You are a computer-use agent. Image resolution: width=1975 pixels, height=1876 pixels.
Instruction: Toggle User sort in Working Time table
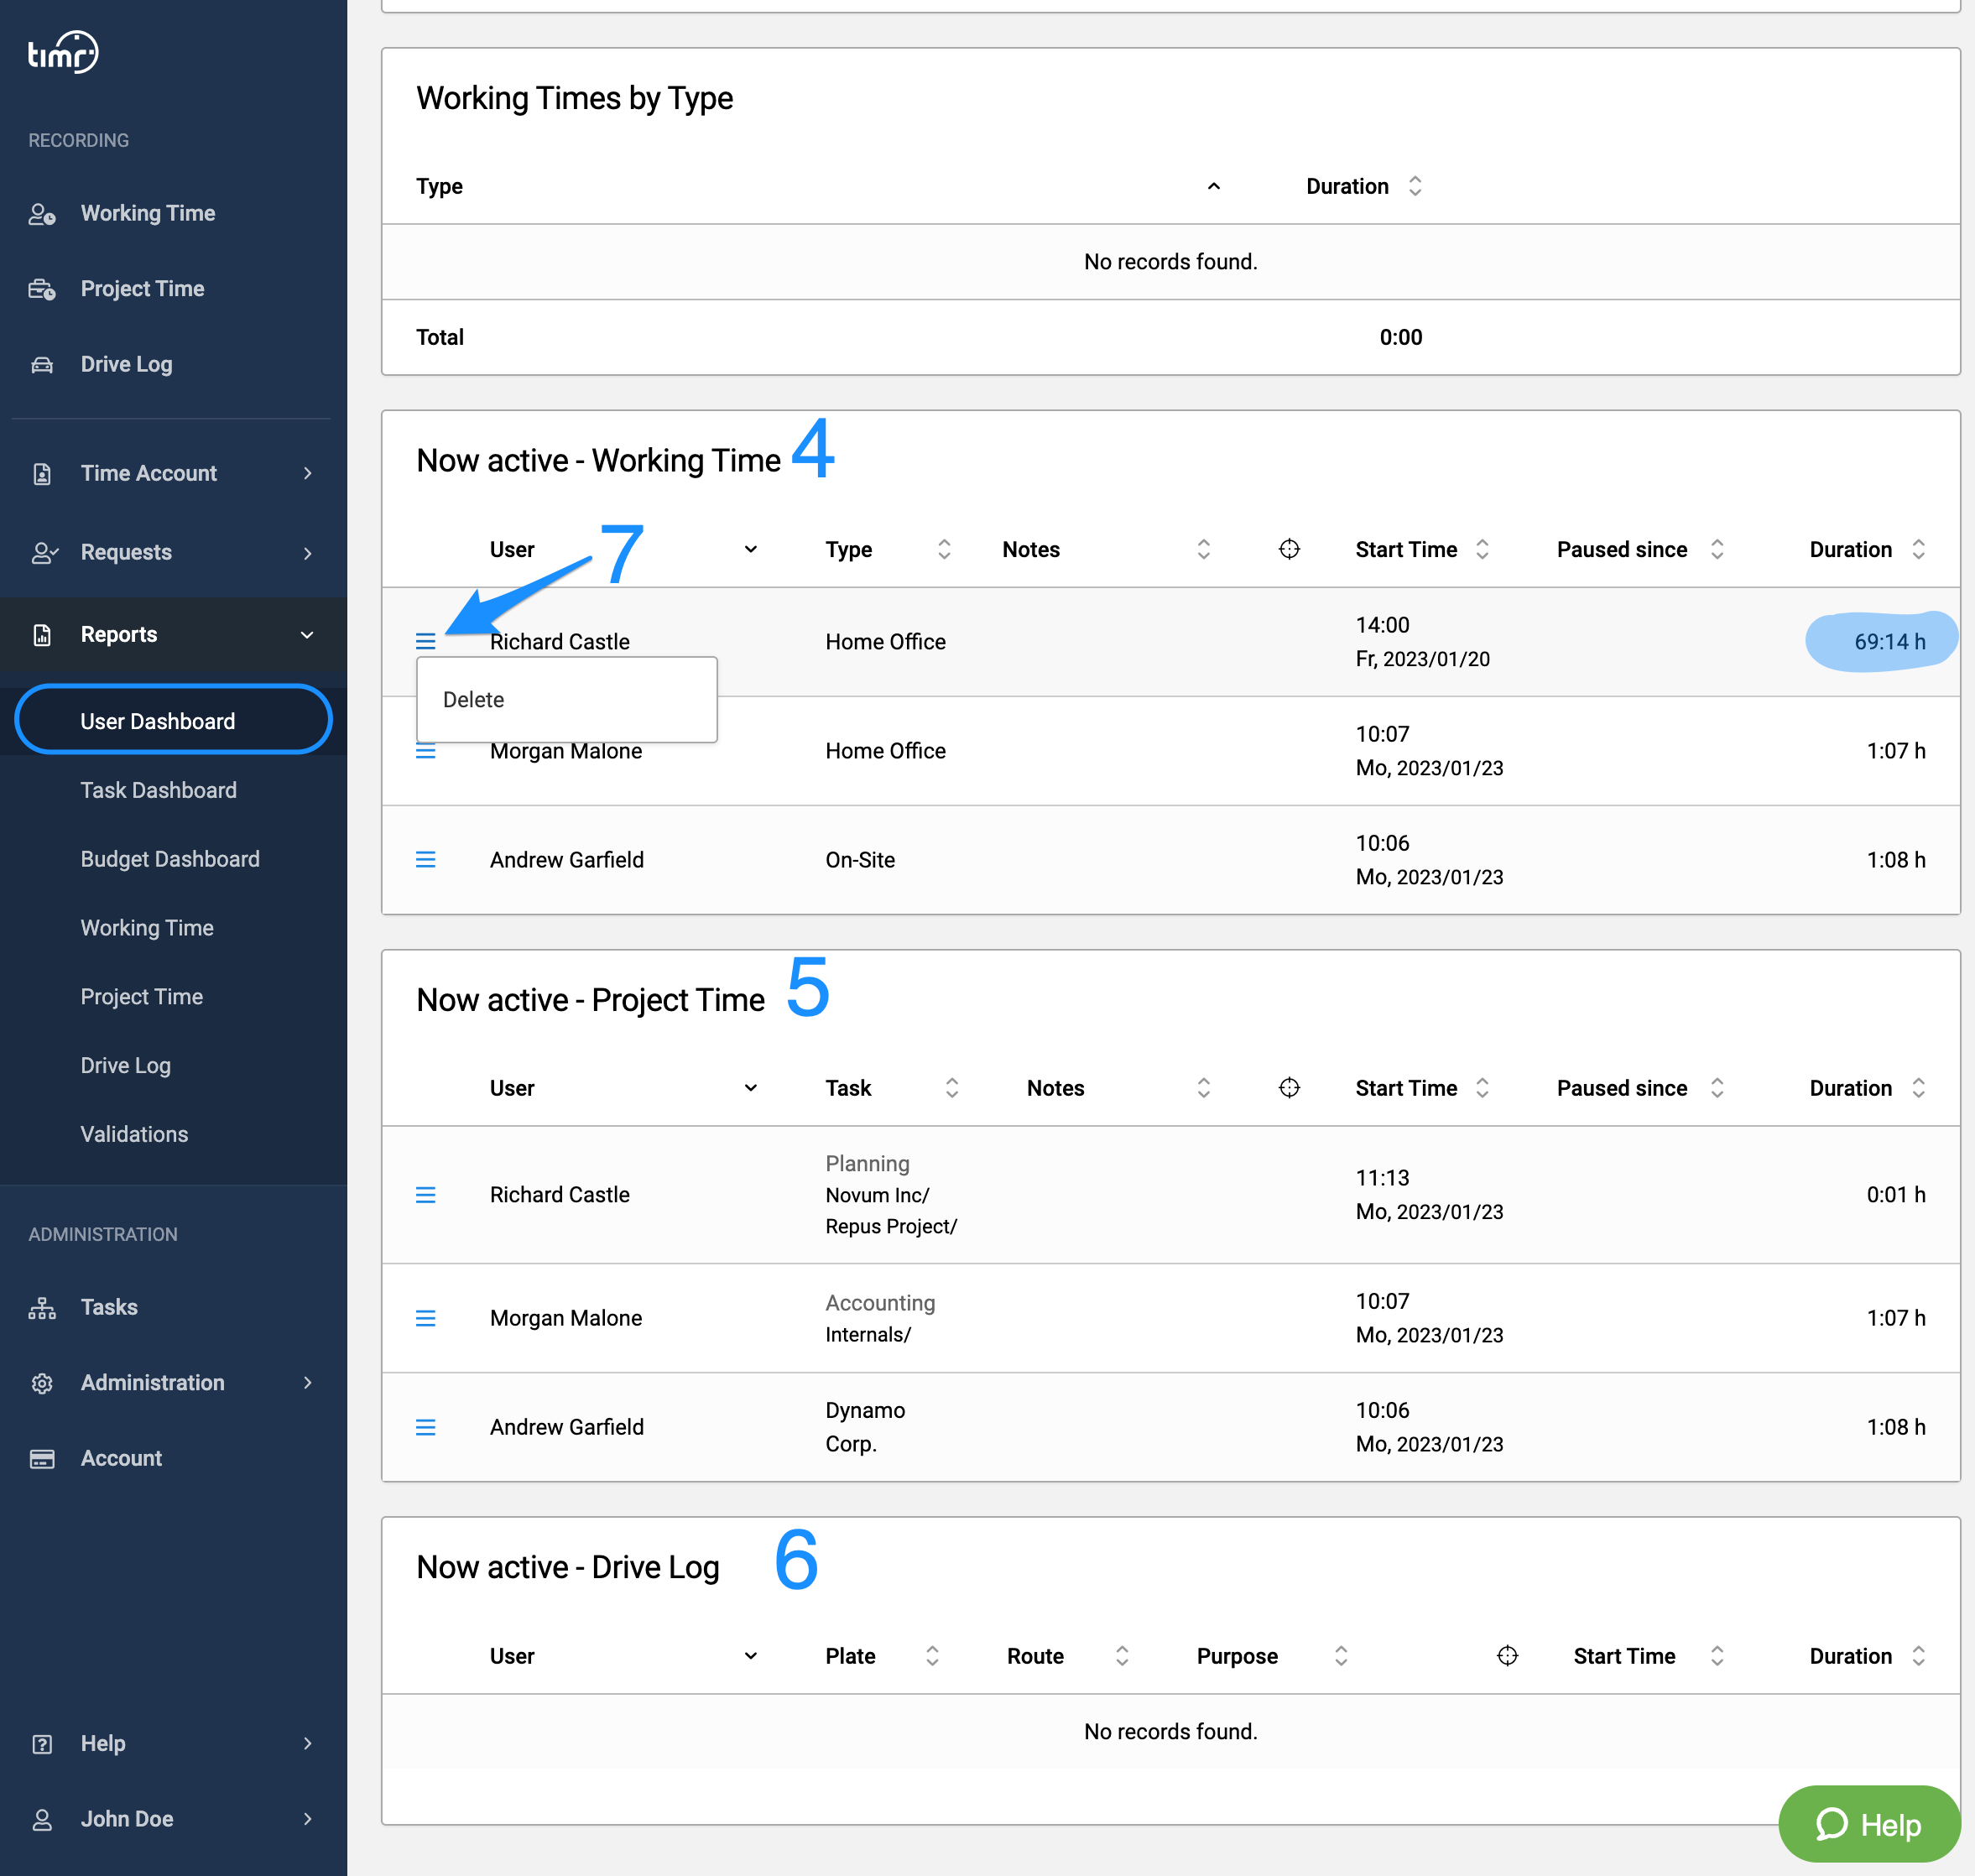(x=750, y=549)
